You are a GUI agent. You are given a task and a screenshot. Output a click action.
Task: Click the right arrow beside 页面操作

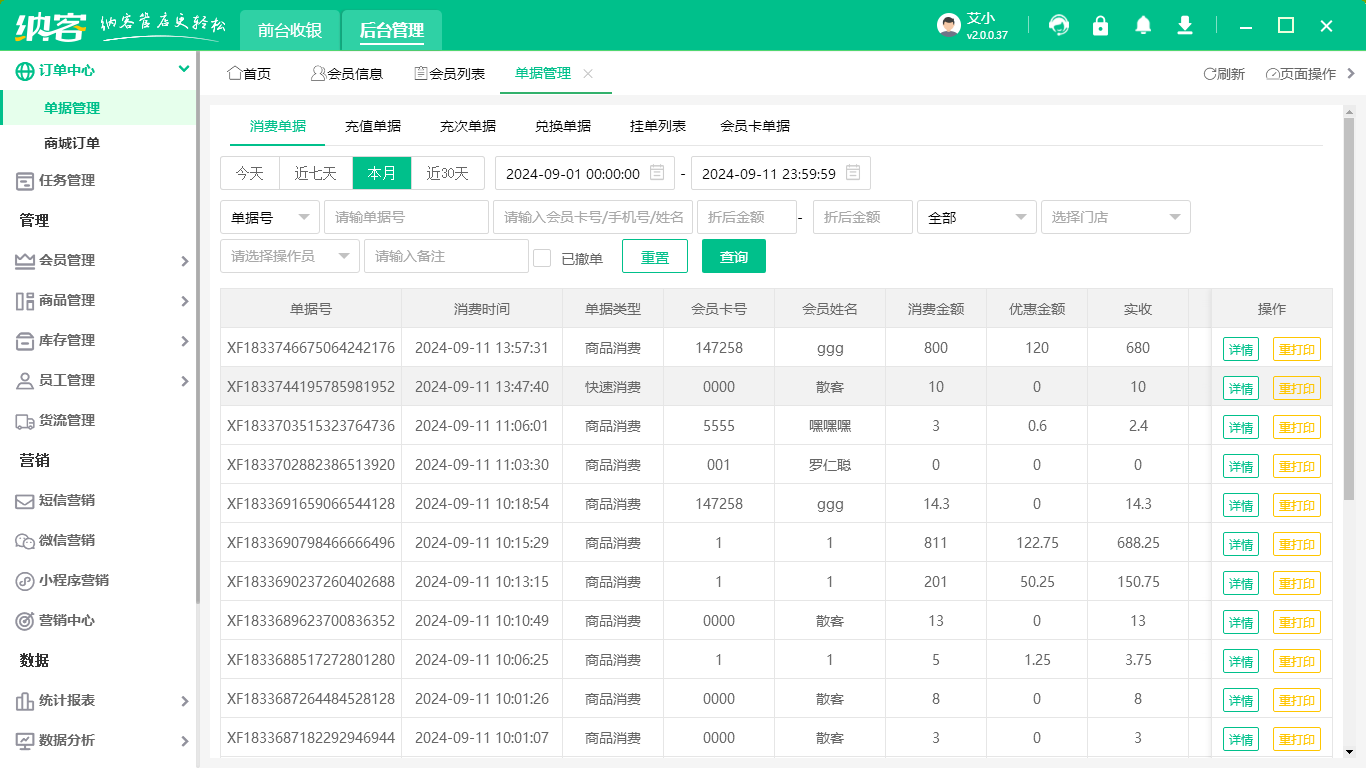click(x=1352, y=73)
